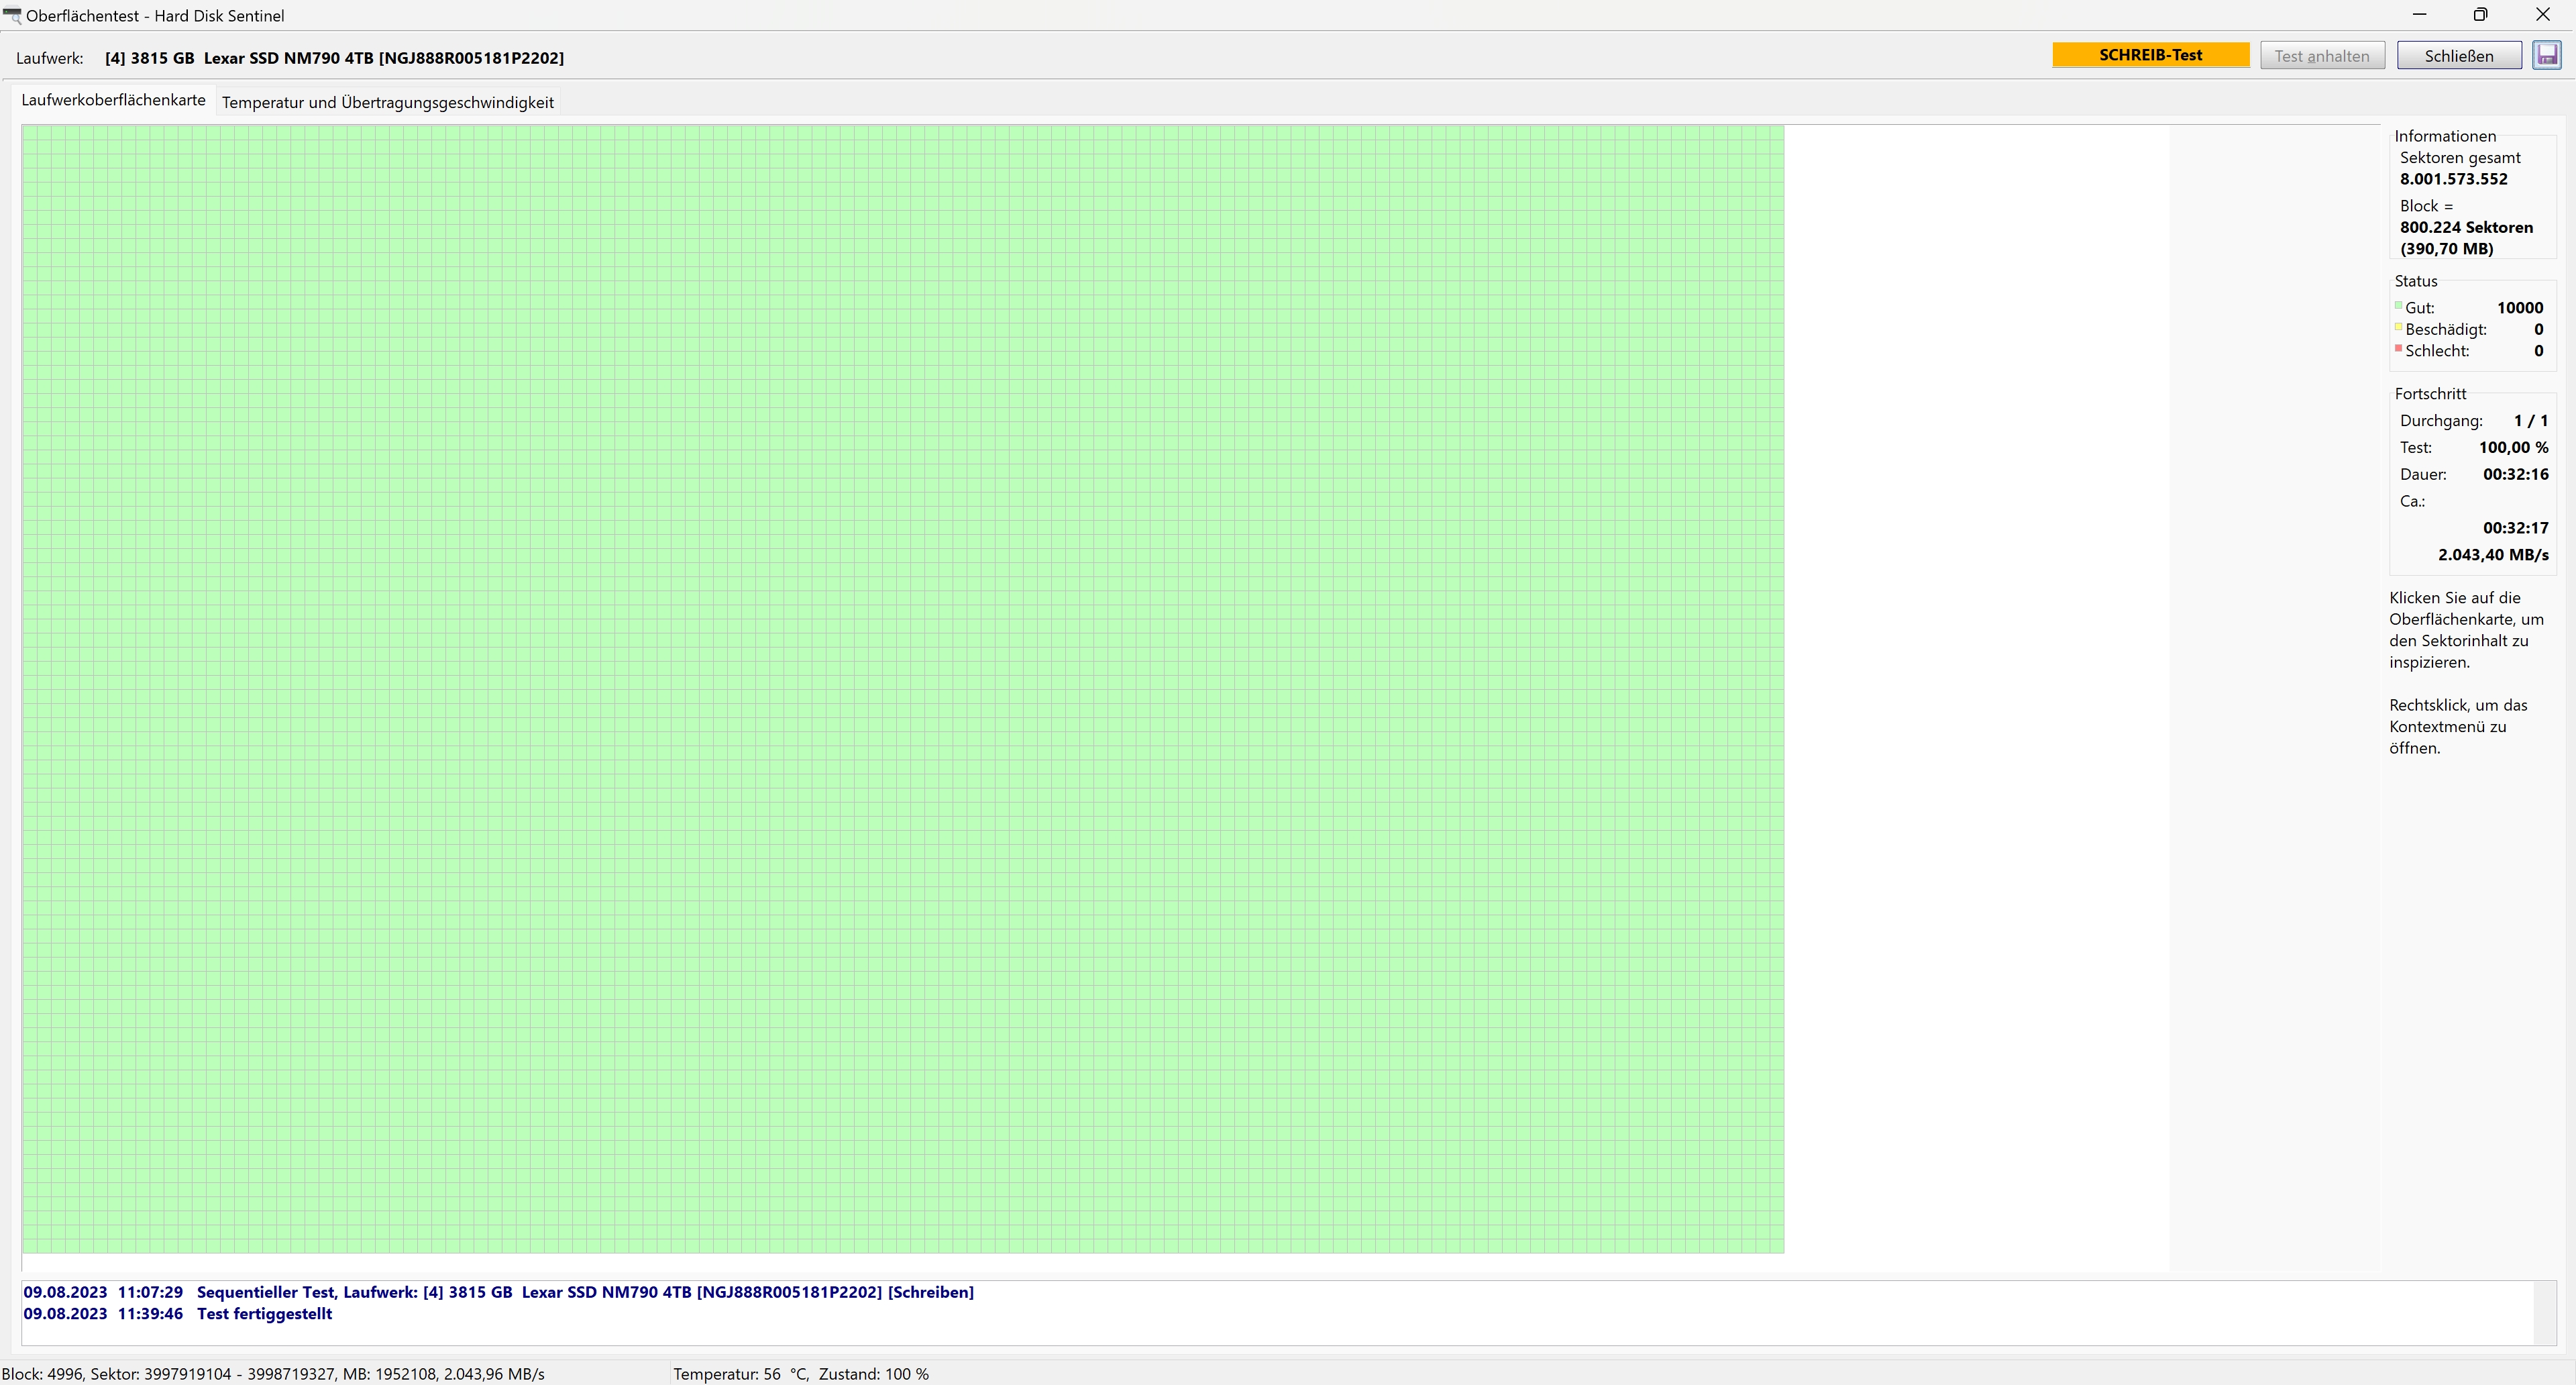
Task: Switch to Temperatur und Übertragungsgeschwindigkeit tab
Action: 387,102
